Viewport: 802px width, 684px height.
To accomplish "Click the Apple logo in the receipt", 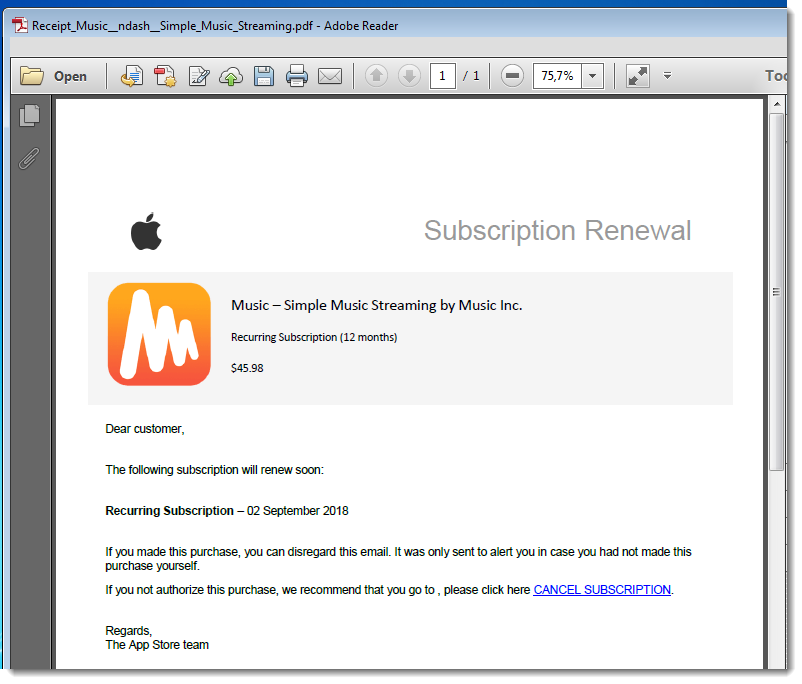I will tap(146, 231).
